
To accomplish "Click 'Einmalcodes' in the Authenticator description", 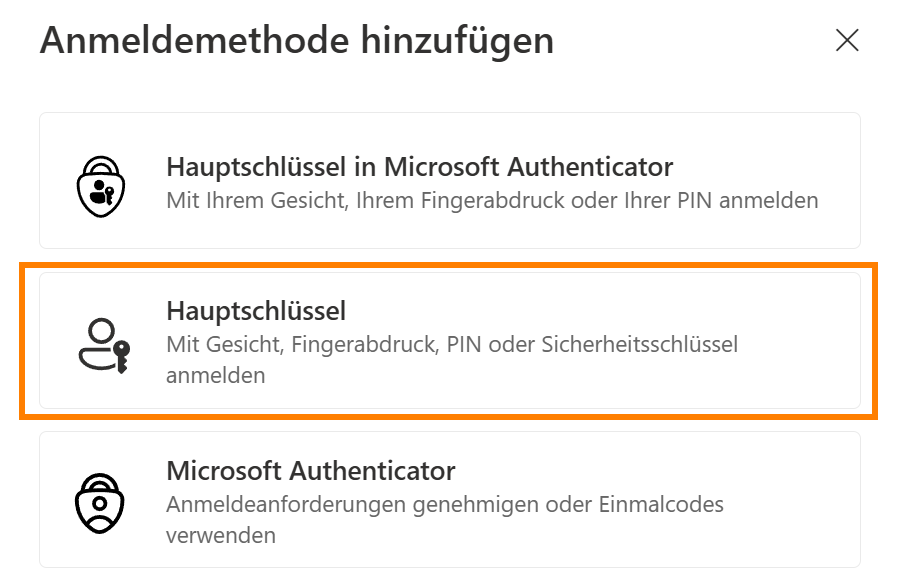I will point(661,504).
